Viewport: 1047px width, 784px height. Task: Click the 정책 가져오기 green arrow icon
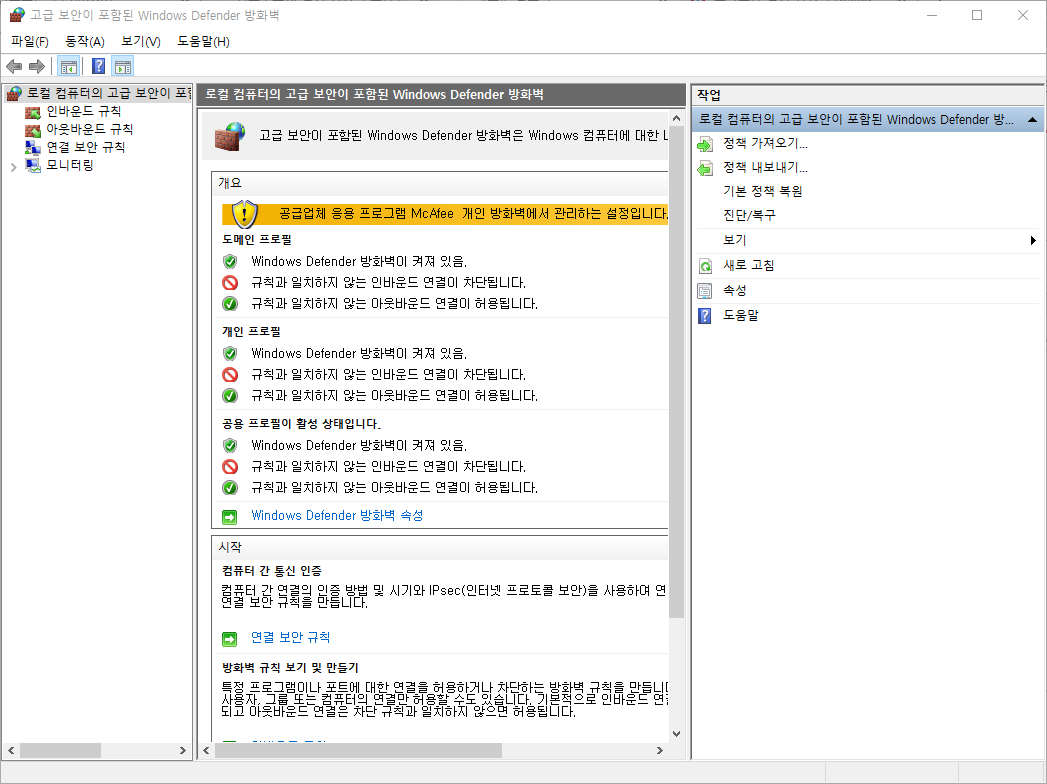[x=705, y=144]
